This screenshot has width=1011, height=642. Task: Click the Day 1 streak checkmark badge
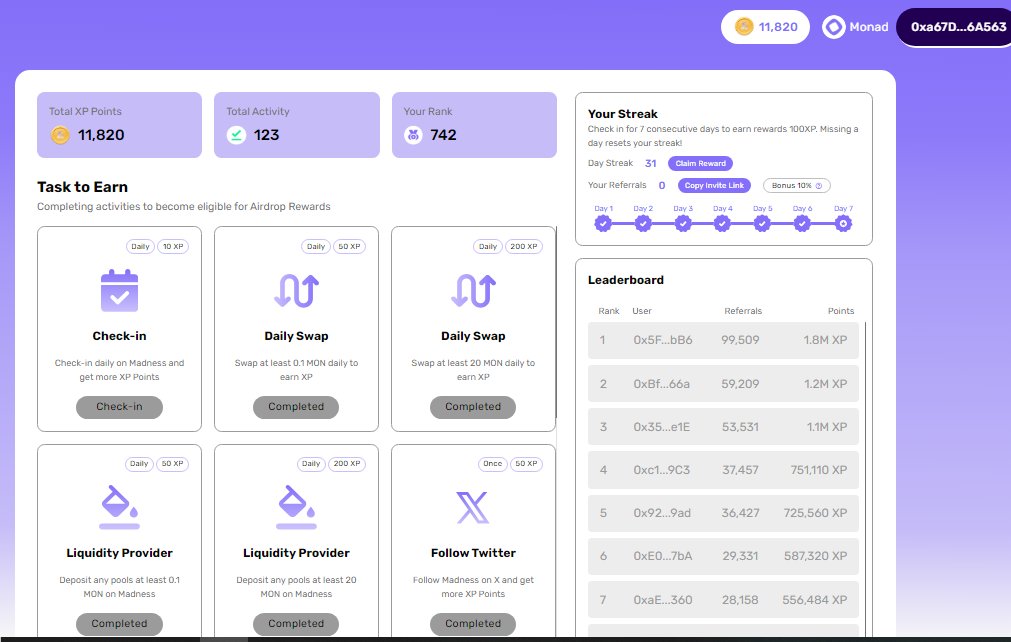pyautogui.click(x=603, y=224)
